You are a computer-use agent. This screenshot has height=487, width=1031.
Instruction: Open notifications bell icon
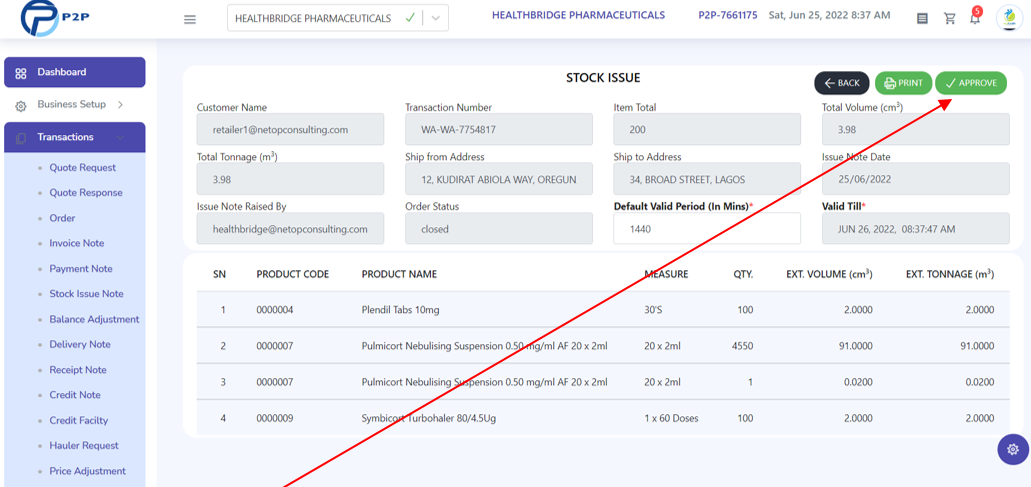[x=975, y=17]
